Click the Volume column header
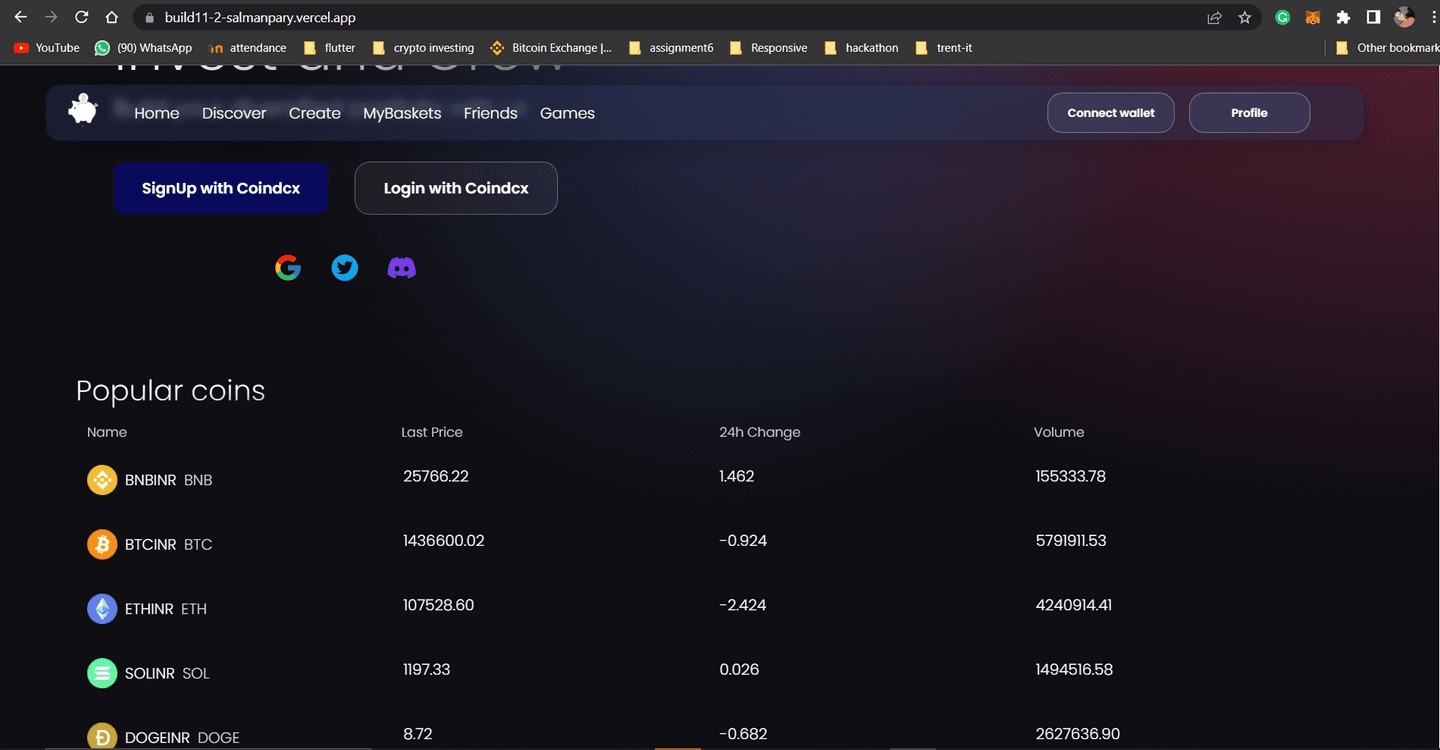Image resolution: width=1440 pixels, height=750 pixels. (1059, 432)
